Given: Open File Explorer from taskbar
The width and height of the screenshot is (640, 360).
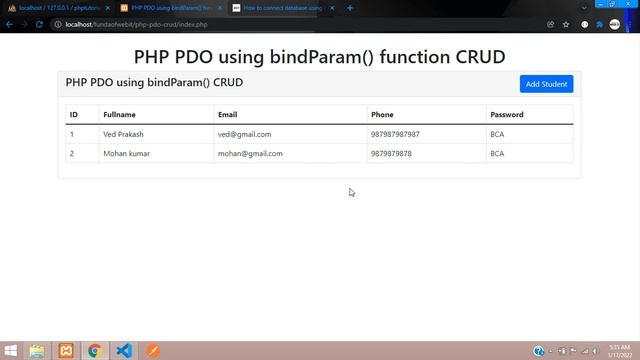Looking at the screenshot, I should (37, 351).
